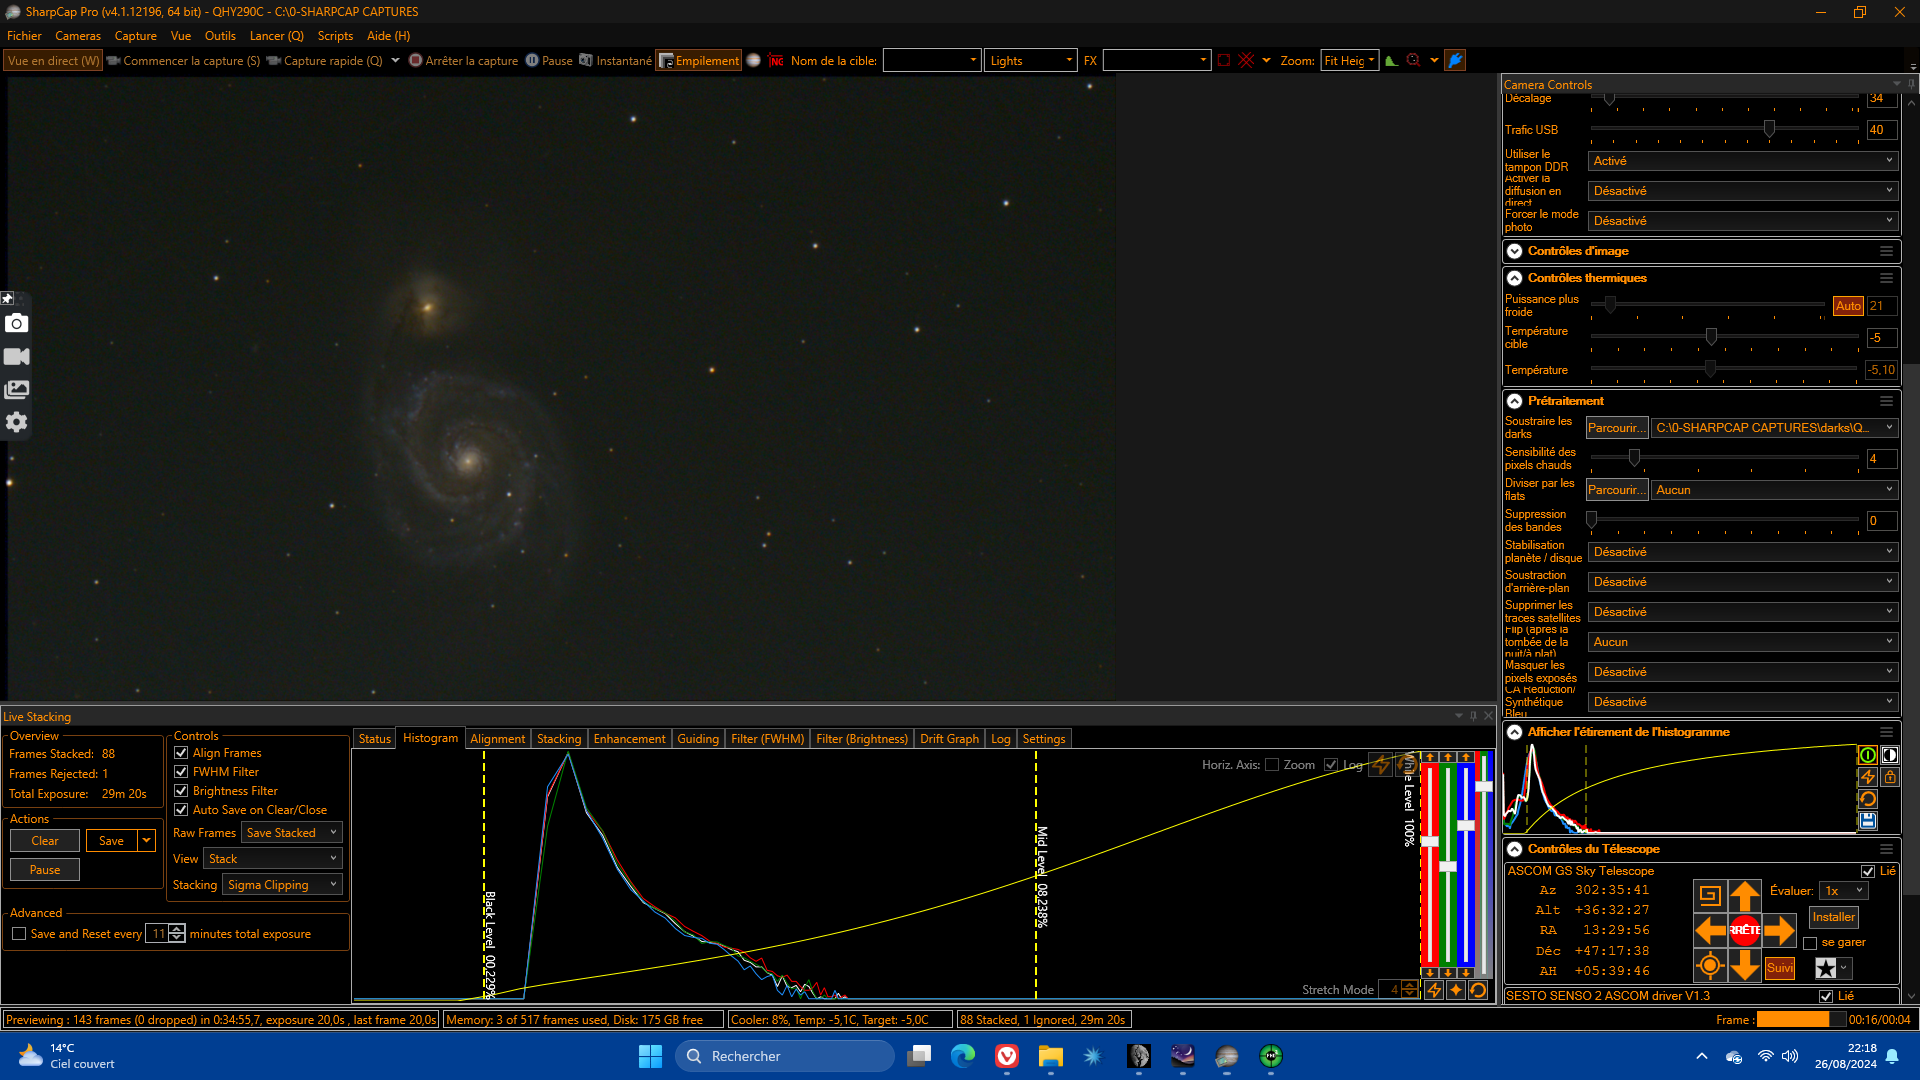Click the Nom de la cible input field
Screen dimensions: 1920x1080
931,61
